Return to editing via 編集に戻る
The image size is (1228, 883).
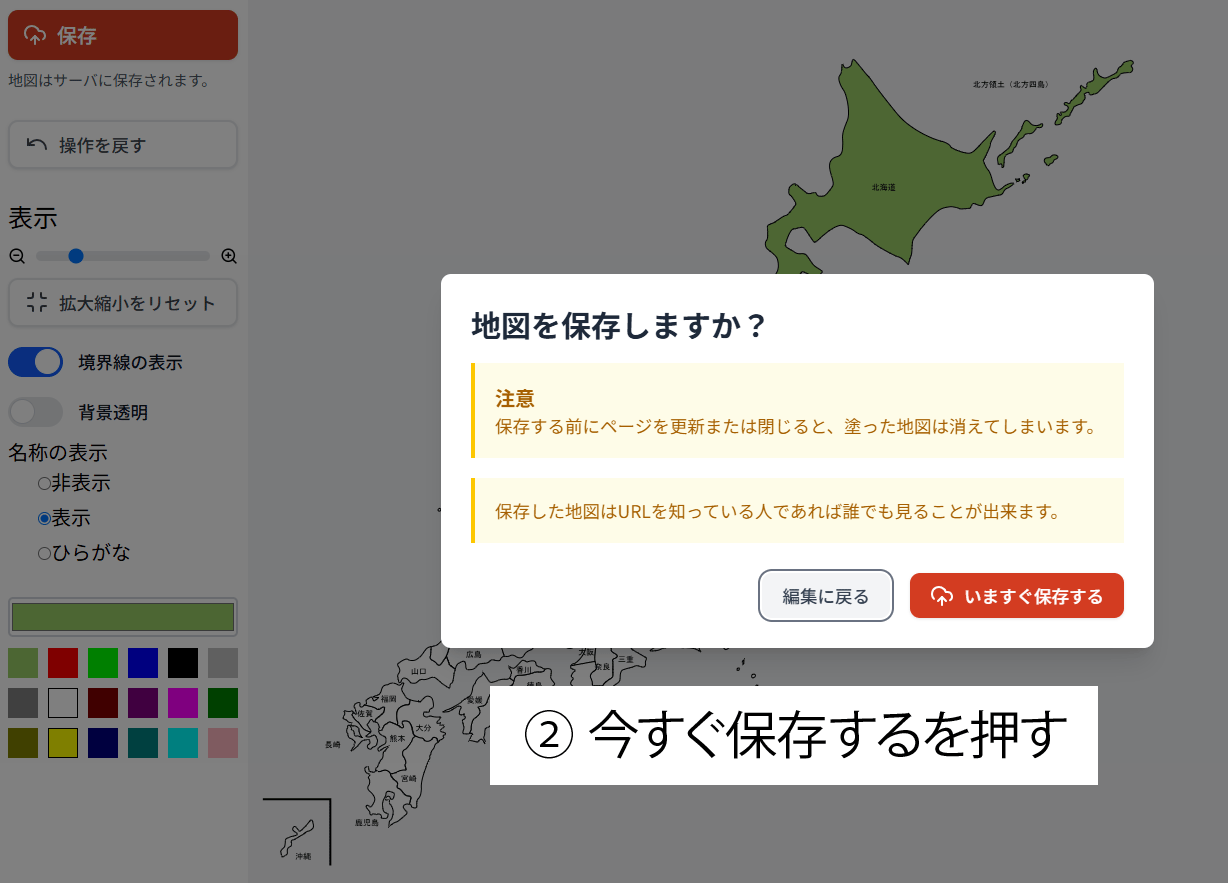[x=825, y=596]
